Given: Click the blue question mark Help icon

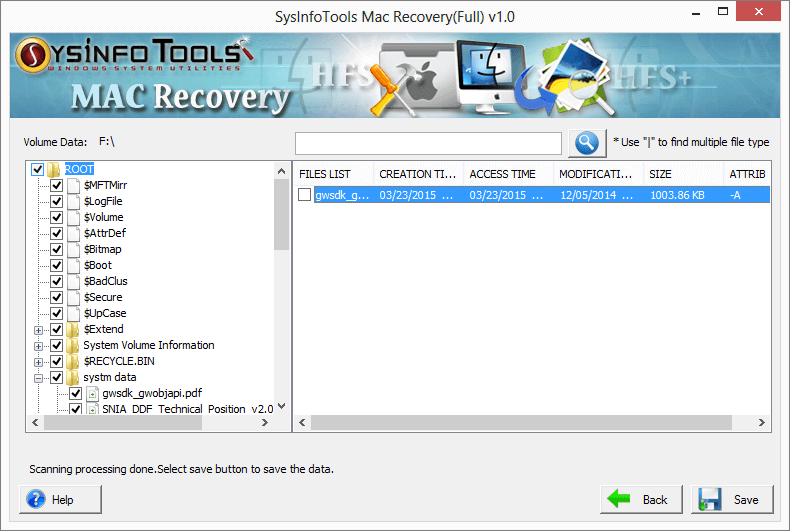Looking at the screenshot, I should tap(36, 499).
